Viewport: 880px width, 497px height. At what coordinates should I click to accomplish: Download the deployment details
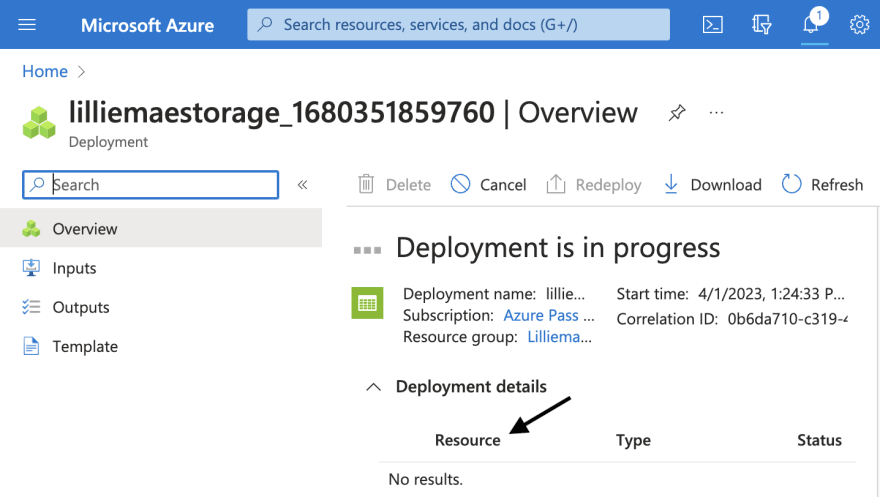tap(712, 185)
